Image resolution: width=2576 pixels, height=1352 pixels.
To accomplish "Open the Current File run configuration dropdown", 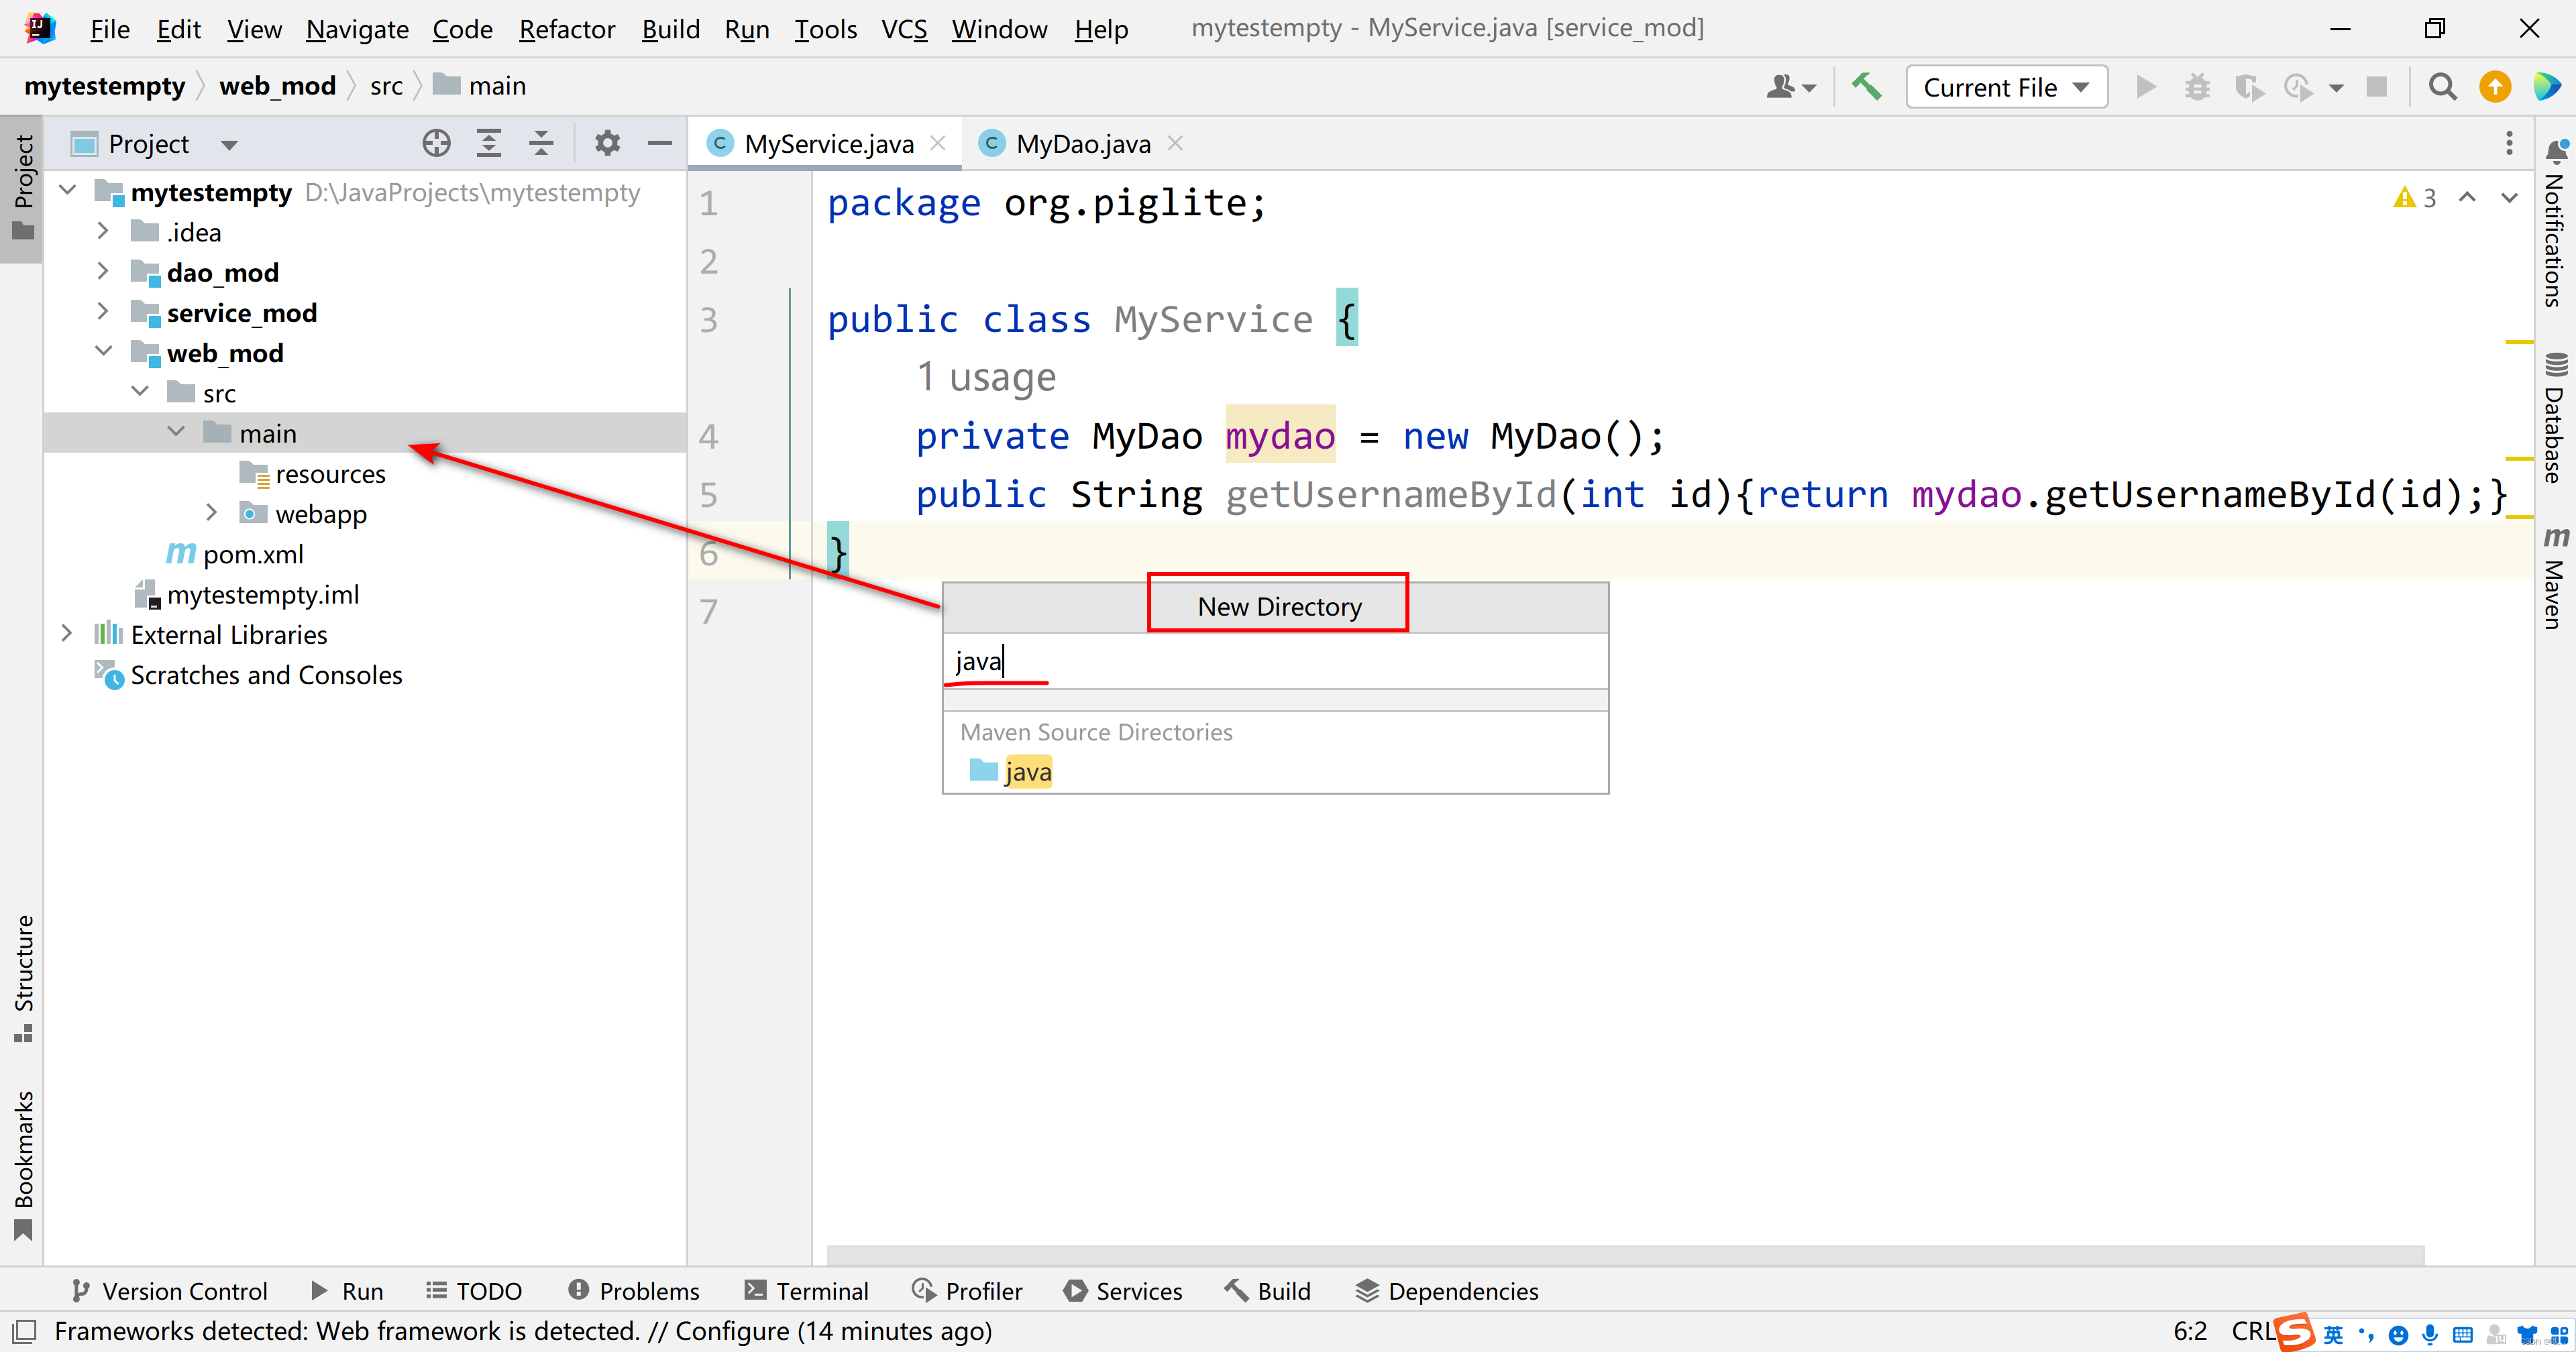I will pos(2006,87).
